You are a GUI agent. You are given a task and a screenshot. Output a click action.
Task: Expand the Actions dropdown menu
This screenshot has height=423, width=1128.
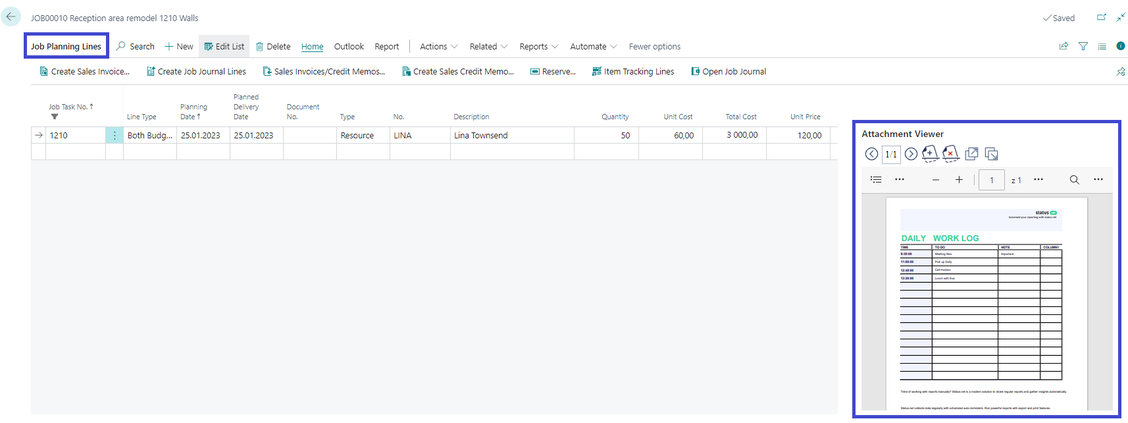click(438, 46)
